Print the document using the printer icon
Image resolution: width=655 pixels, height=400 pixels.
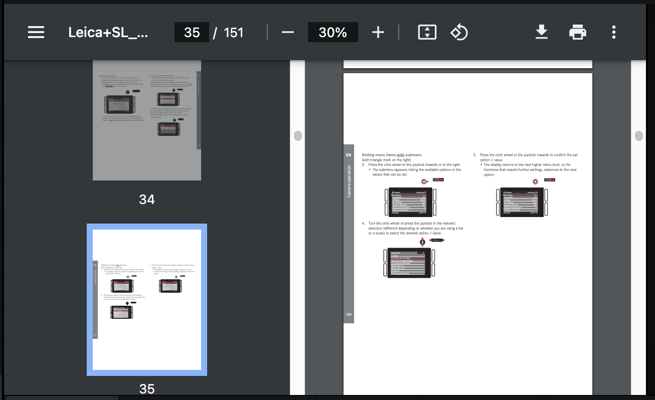[x=577, y=32]
